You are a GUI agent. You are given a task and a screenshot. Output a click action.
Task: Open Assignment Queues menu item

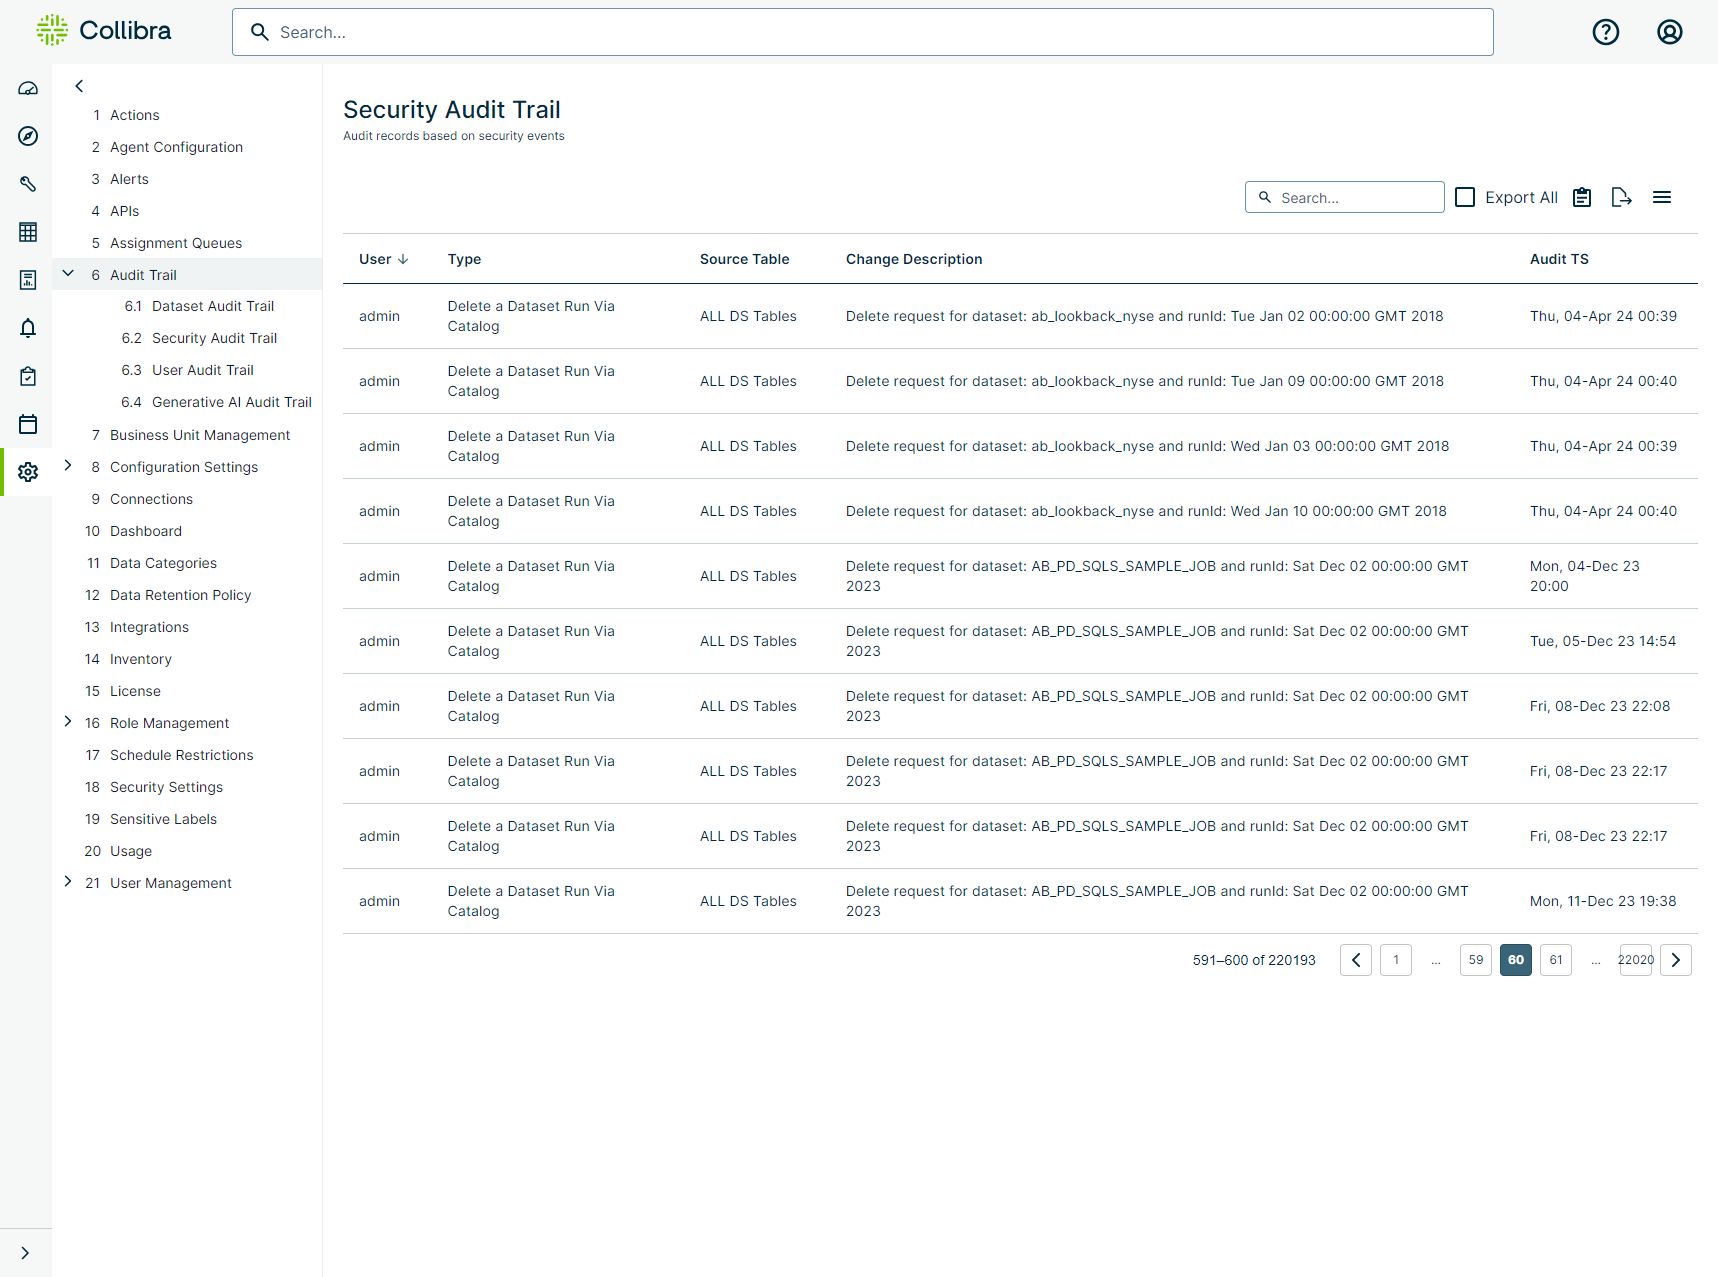tap(176, 243)
